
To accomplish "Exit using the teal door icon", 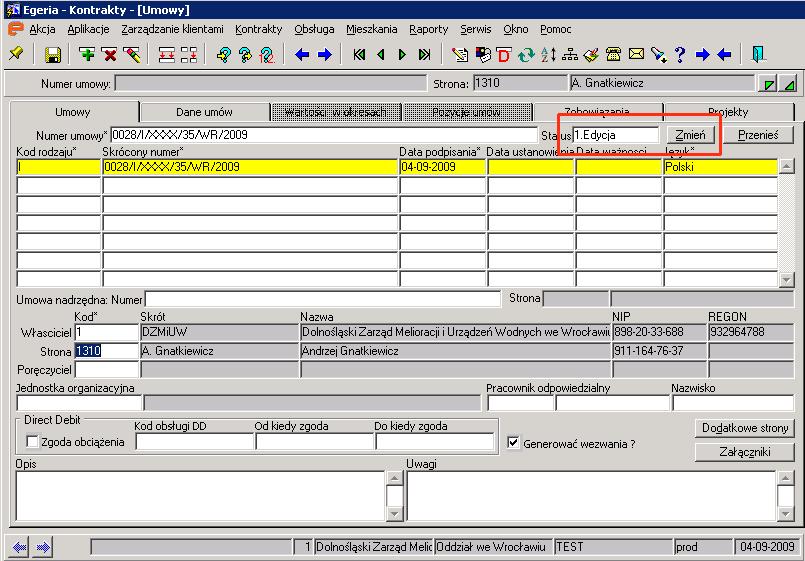I will point(758,54).
